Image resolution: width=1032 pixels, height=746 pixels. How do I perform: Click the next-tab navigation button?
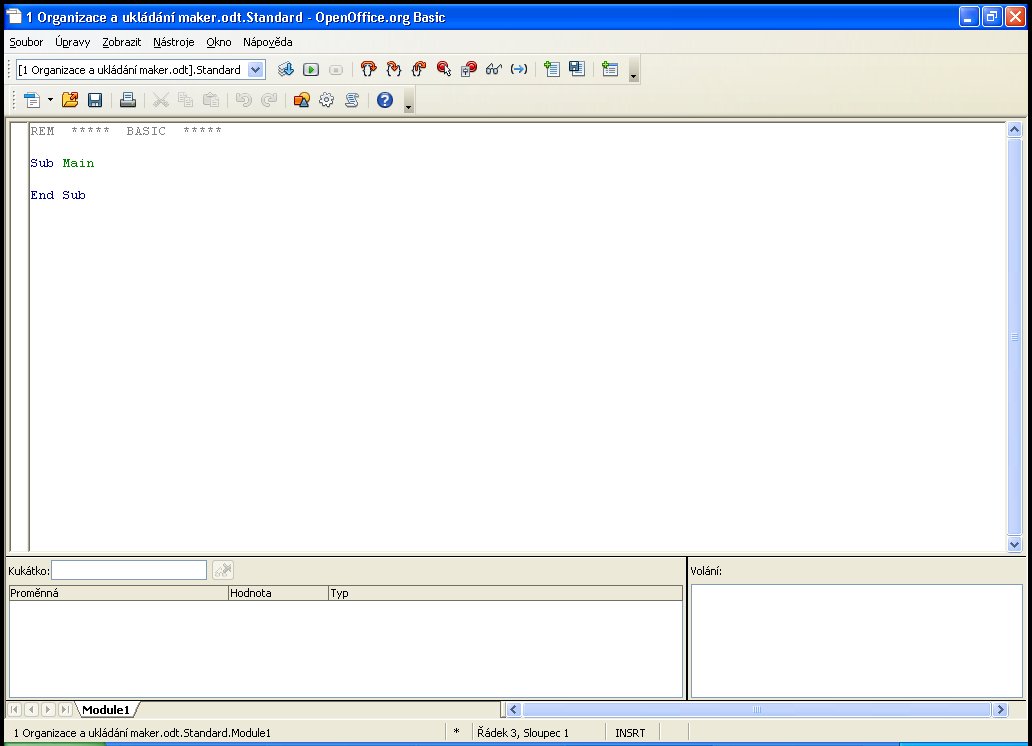47,710
